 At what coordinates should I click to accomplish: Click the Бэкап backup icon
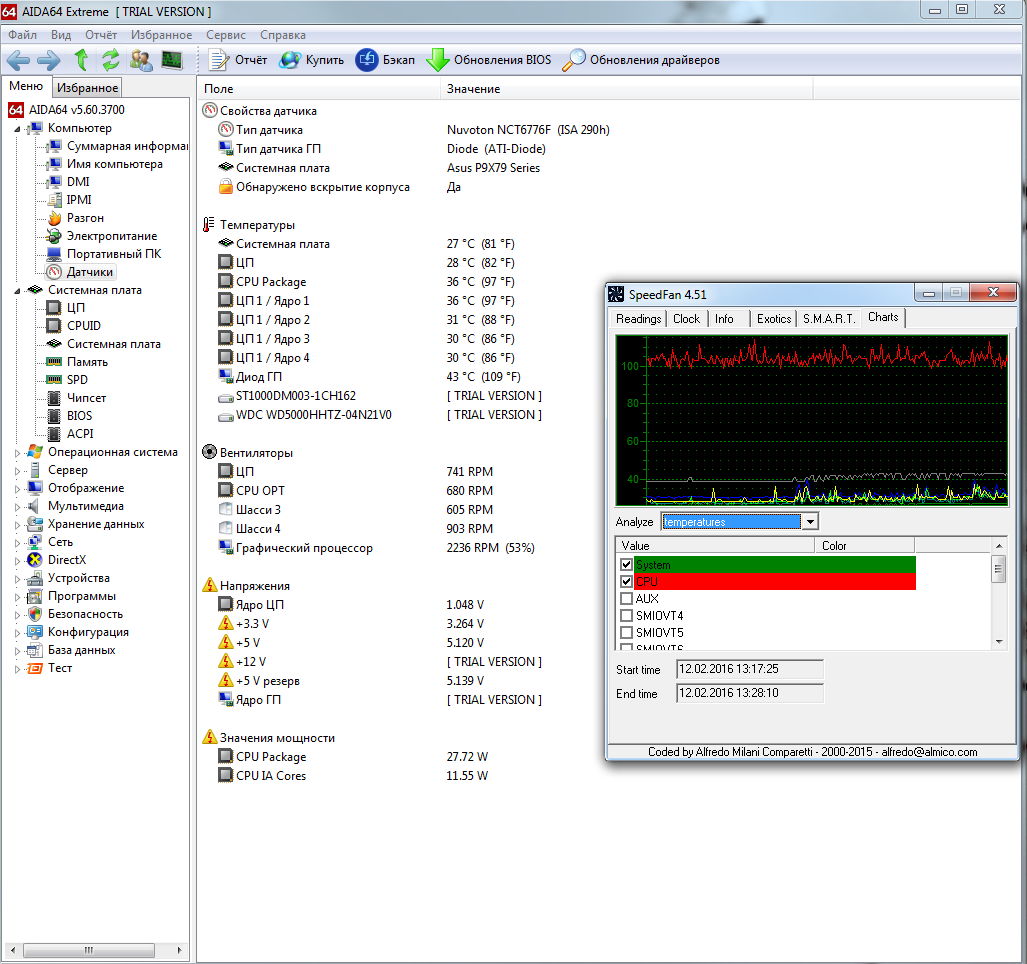pos(367,60)
